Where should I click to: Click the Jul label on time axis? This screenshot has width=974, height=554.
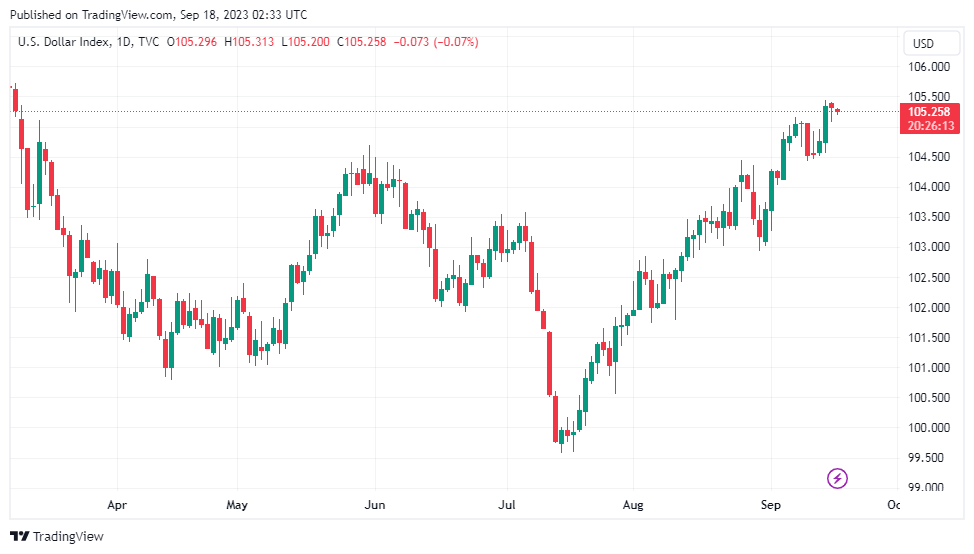click(508, 505)
